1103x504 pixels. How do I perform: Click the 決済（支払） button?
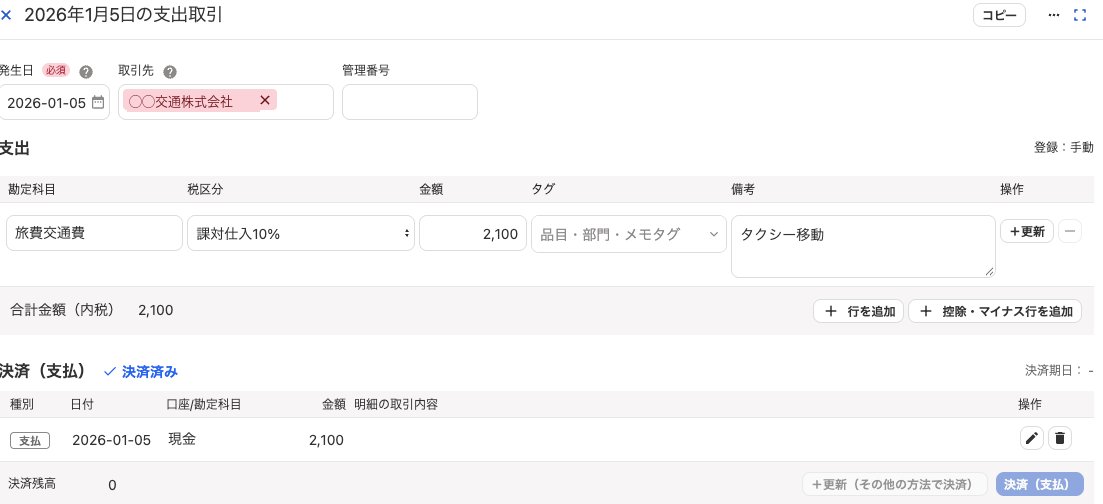tap(1040, 484)
